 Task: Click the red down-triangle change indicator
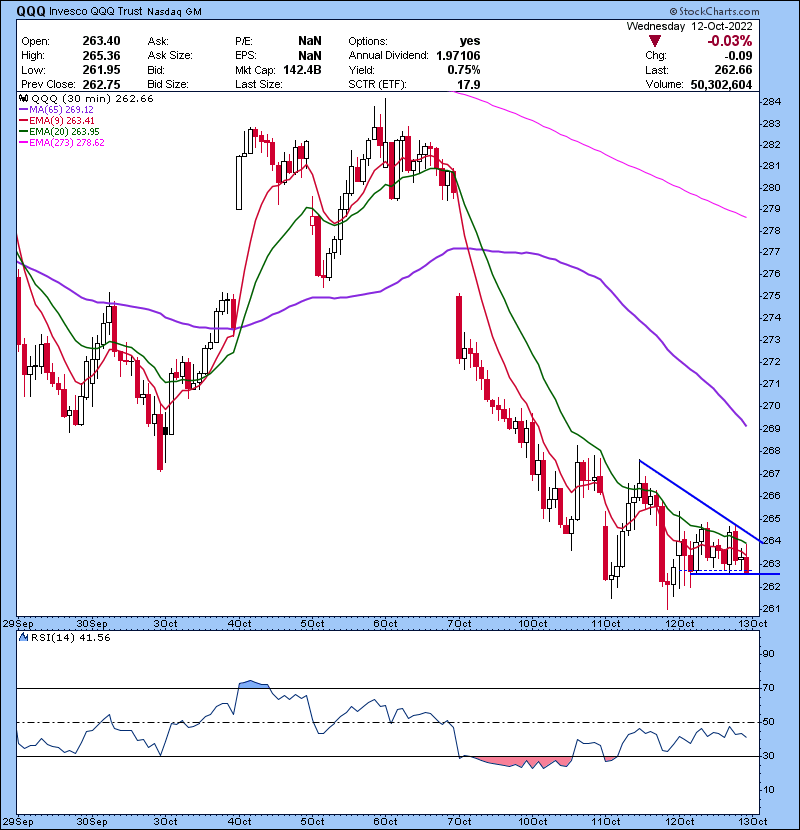[655, 41]
